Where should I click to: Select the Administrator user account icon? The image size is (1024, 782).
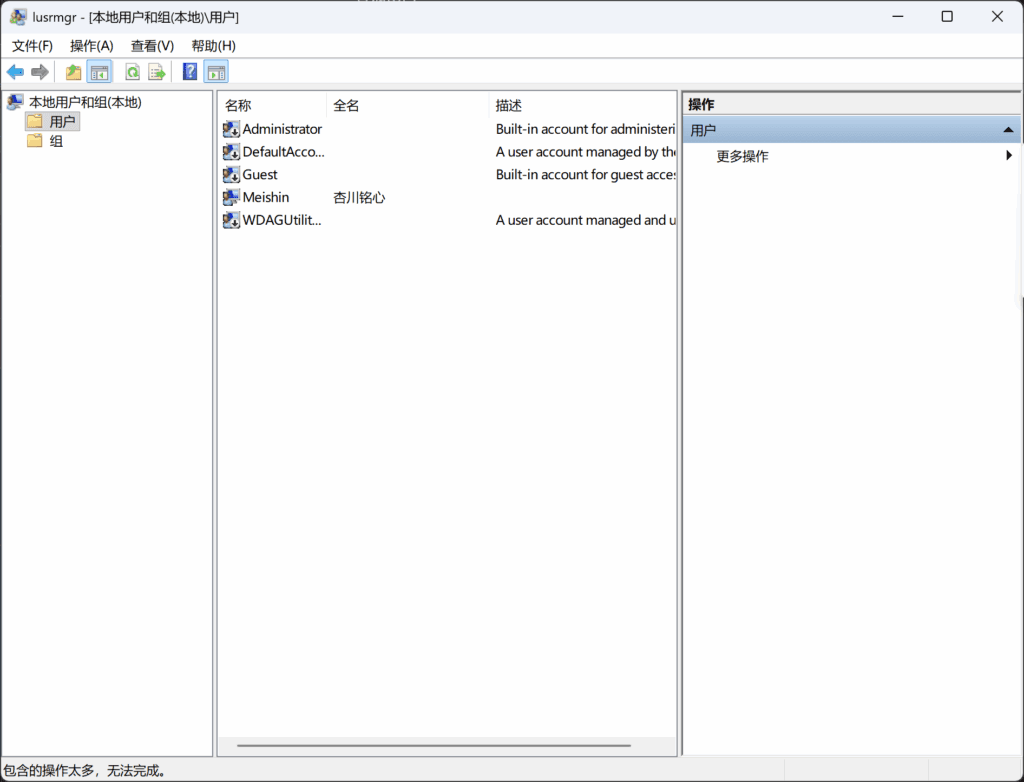(231, 129)
